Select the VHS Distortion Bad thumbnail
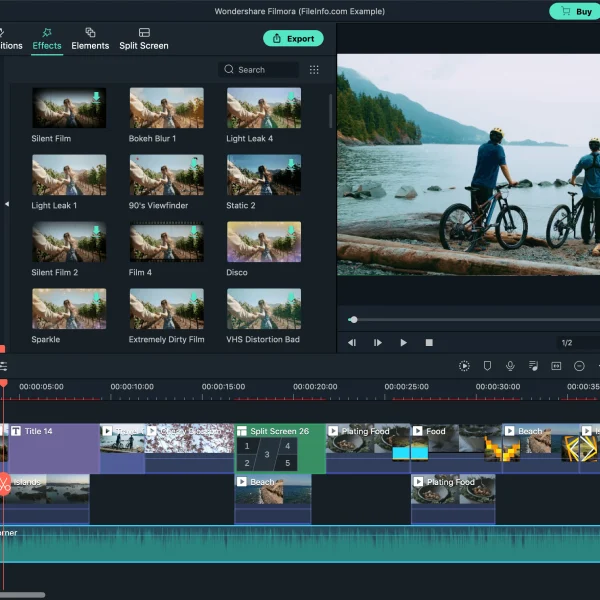 tap(264, 309)
